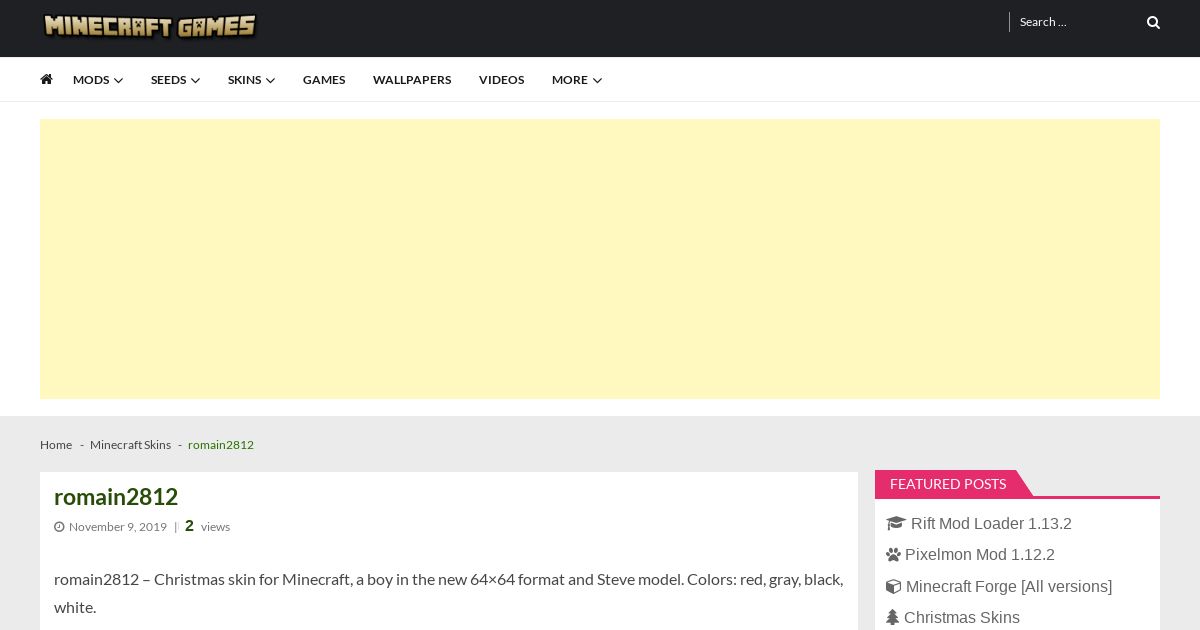Viewport: 1200px width, 630px height.
Task: Click the yellow advertisement banner
Action: 600,259
